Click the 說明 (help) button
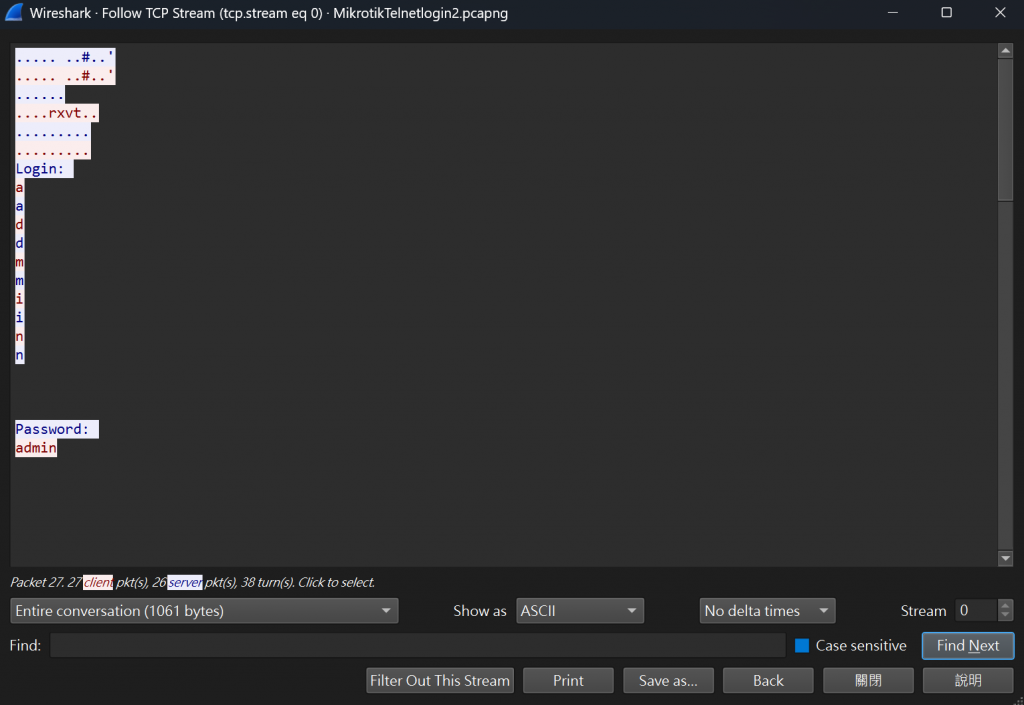This screenshot has height=705, width=1024. point(968,680)
